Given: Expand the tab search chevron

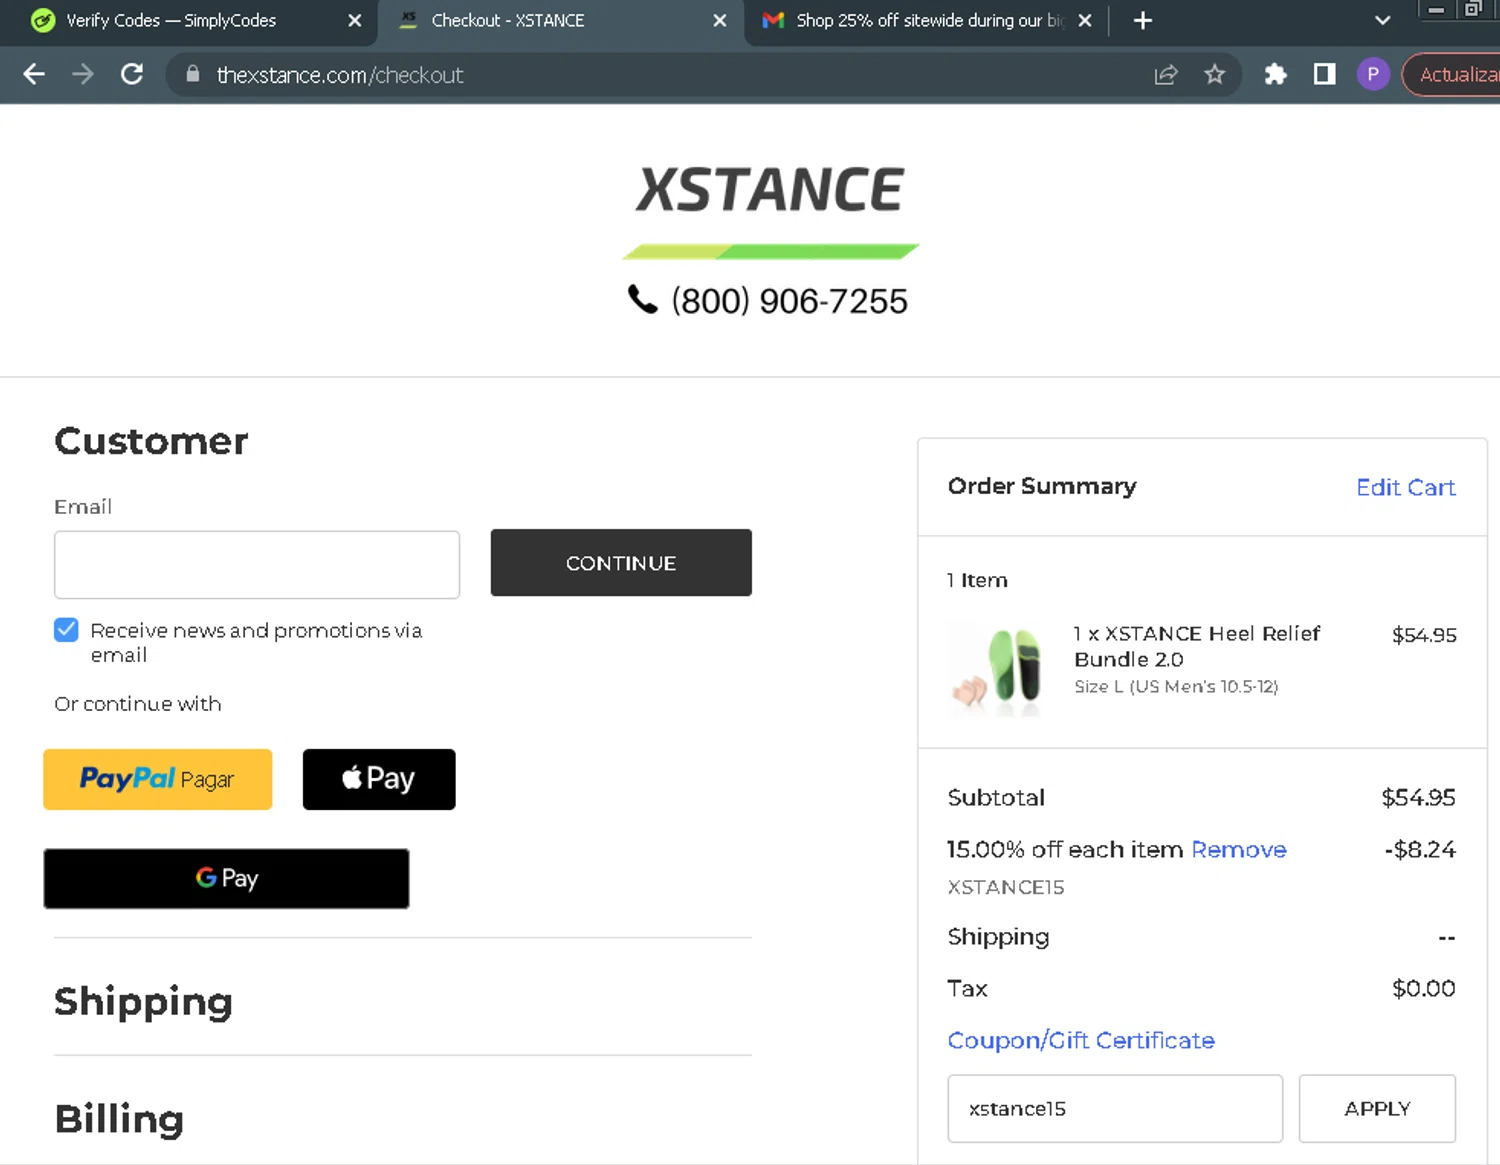Looking at the screenshot, I should [x=1382, y=20].
